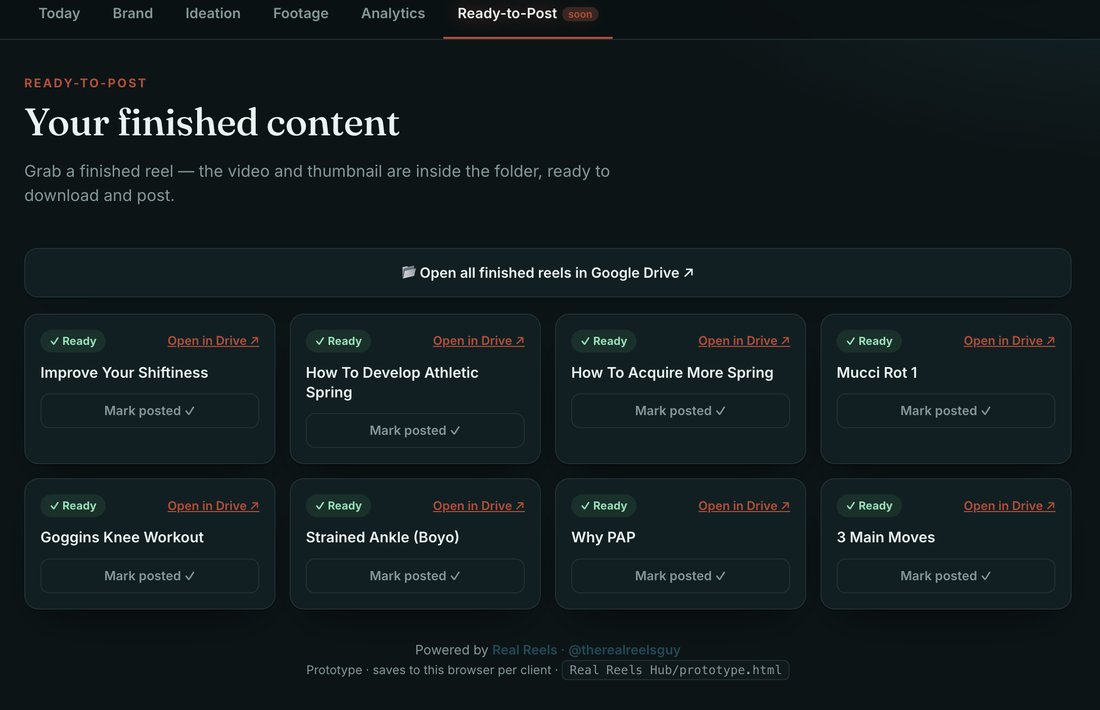
Task: Open How To Acquire More Spring in Drive
Action: 744,341
